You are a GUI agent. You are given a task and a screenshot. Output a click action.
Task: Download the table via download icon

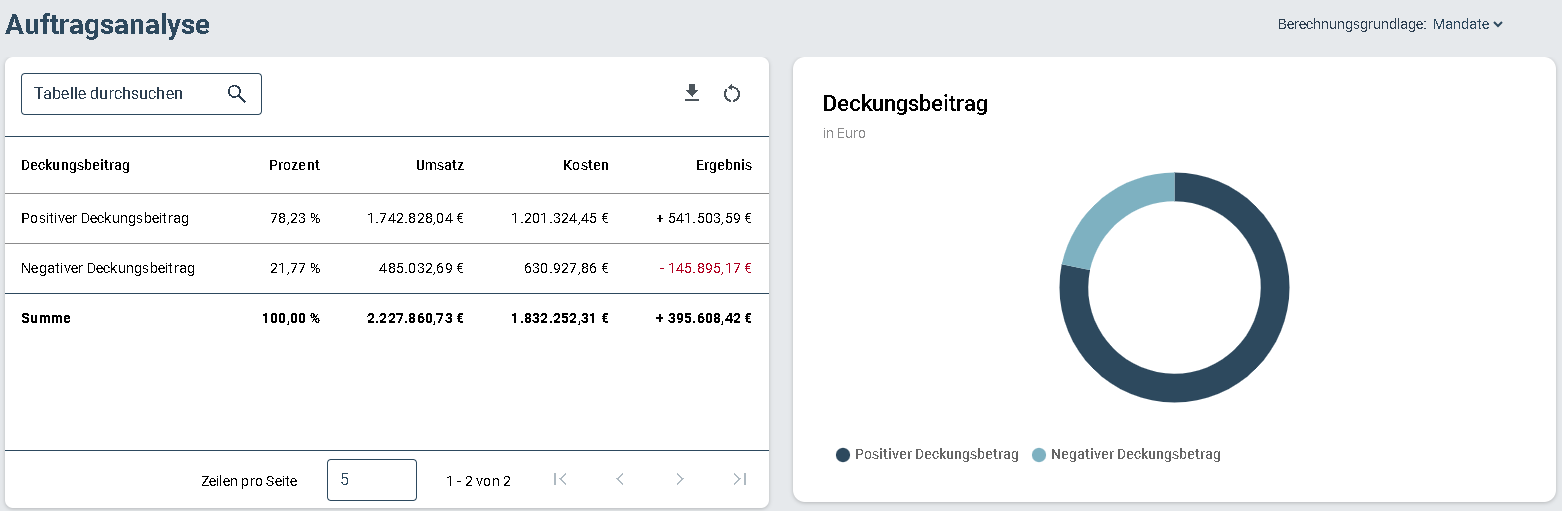[x=691, y=93]
